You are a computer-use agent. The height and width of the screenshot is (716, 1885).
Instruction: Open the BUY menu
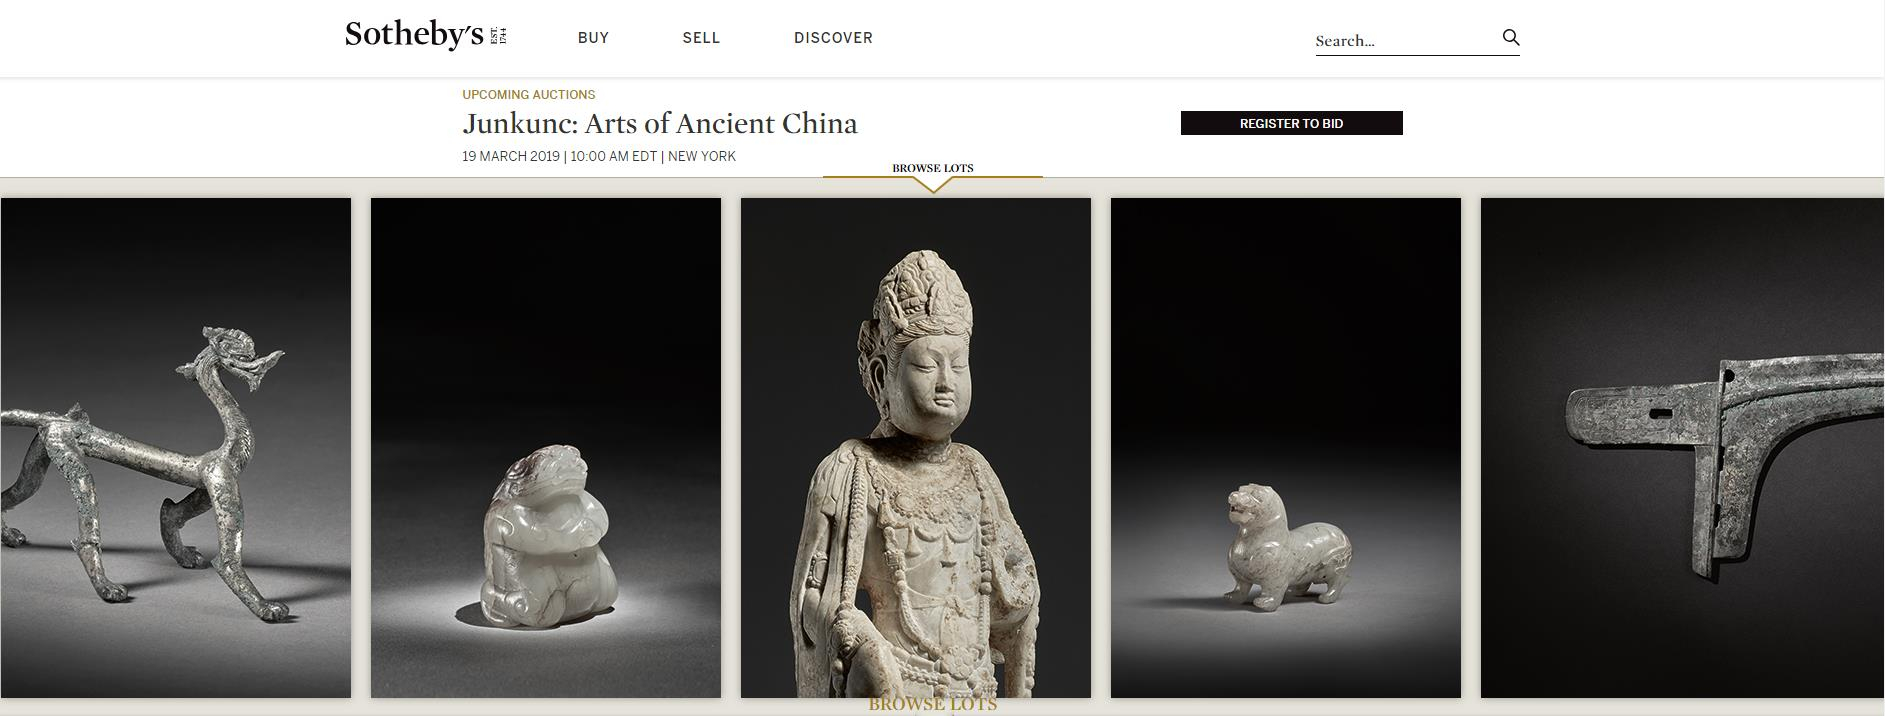click(593, 38)
